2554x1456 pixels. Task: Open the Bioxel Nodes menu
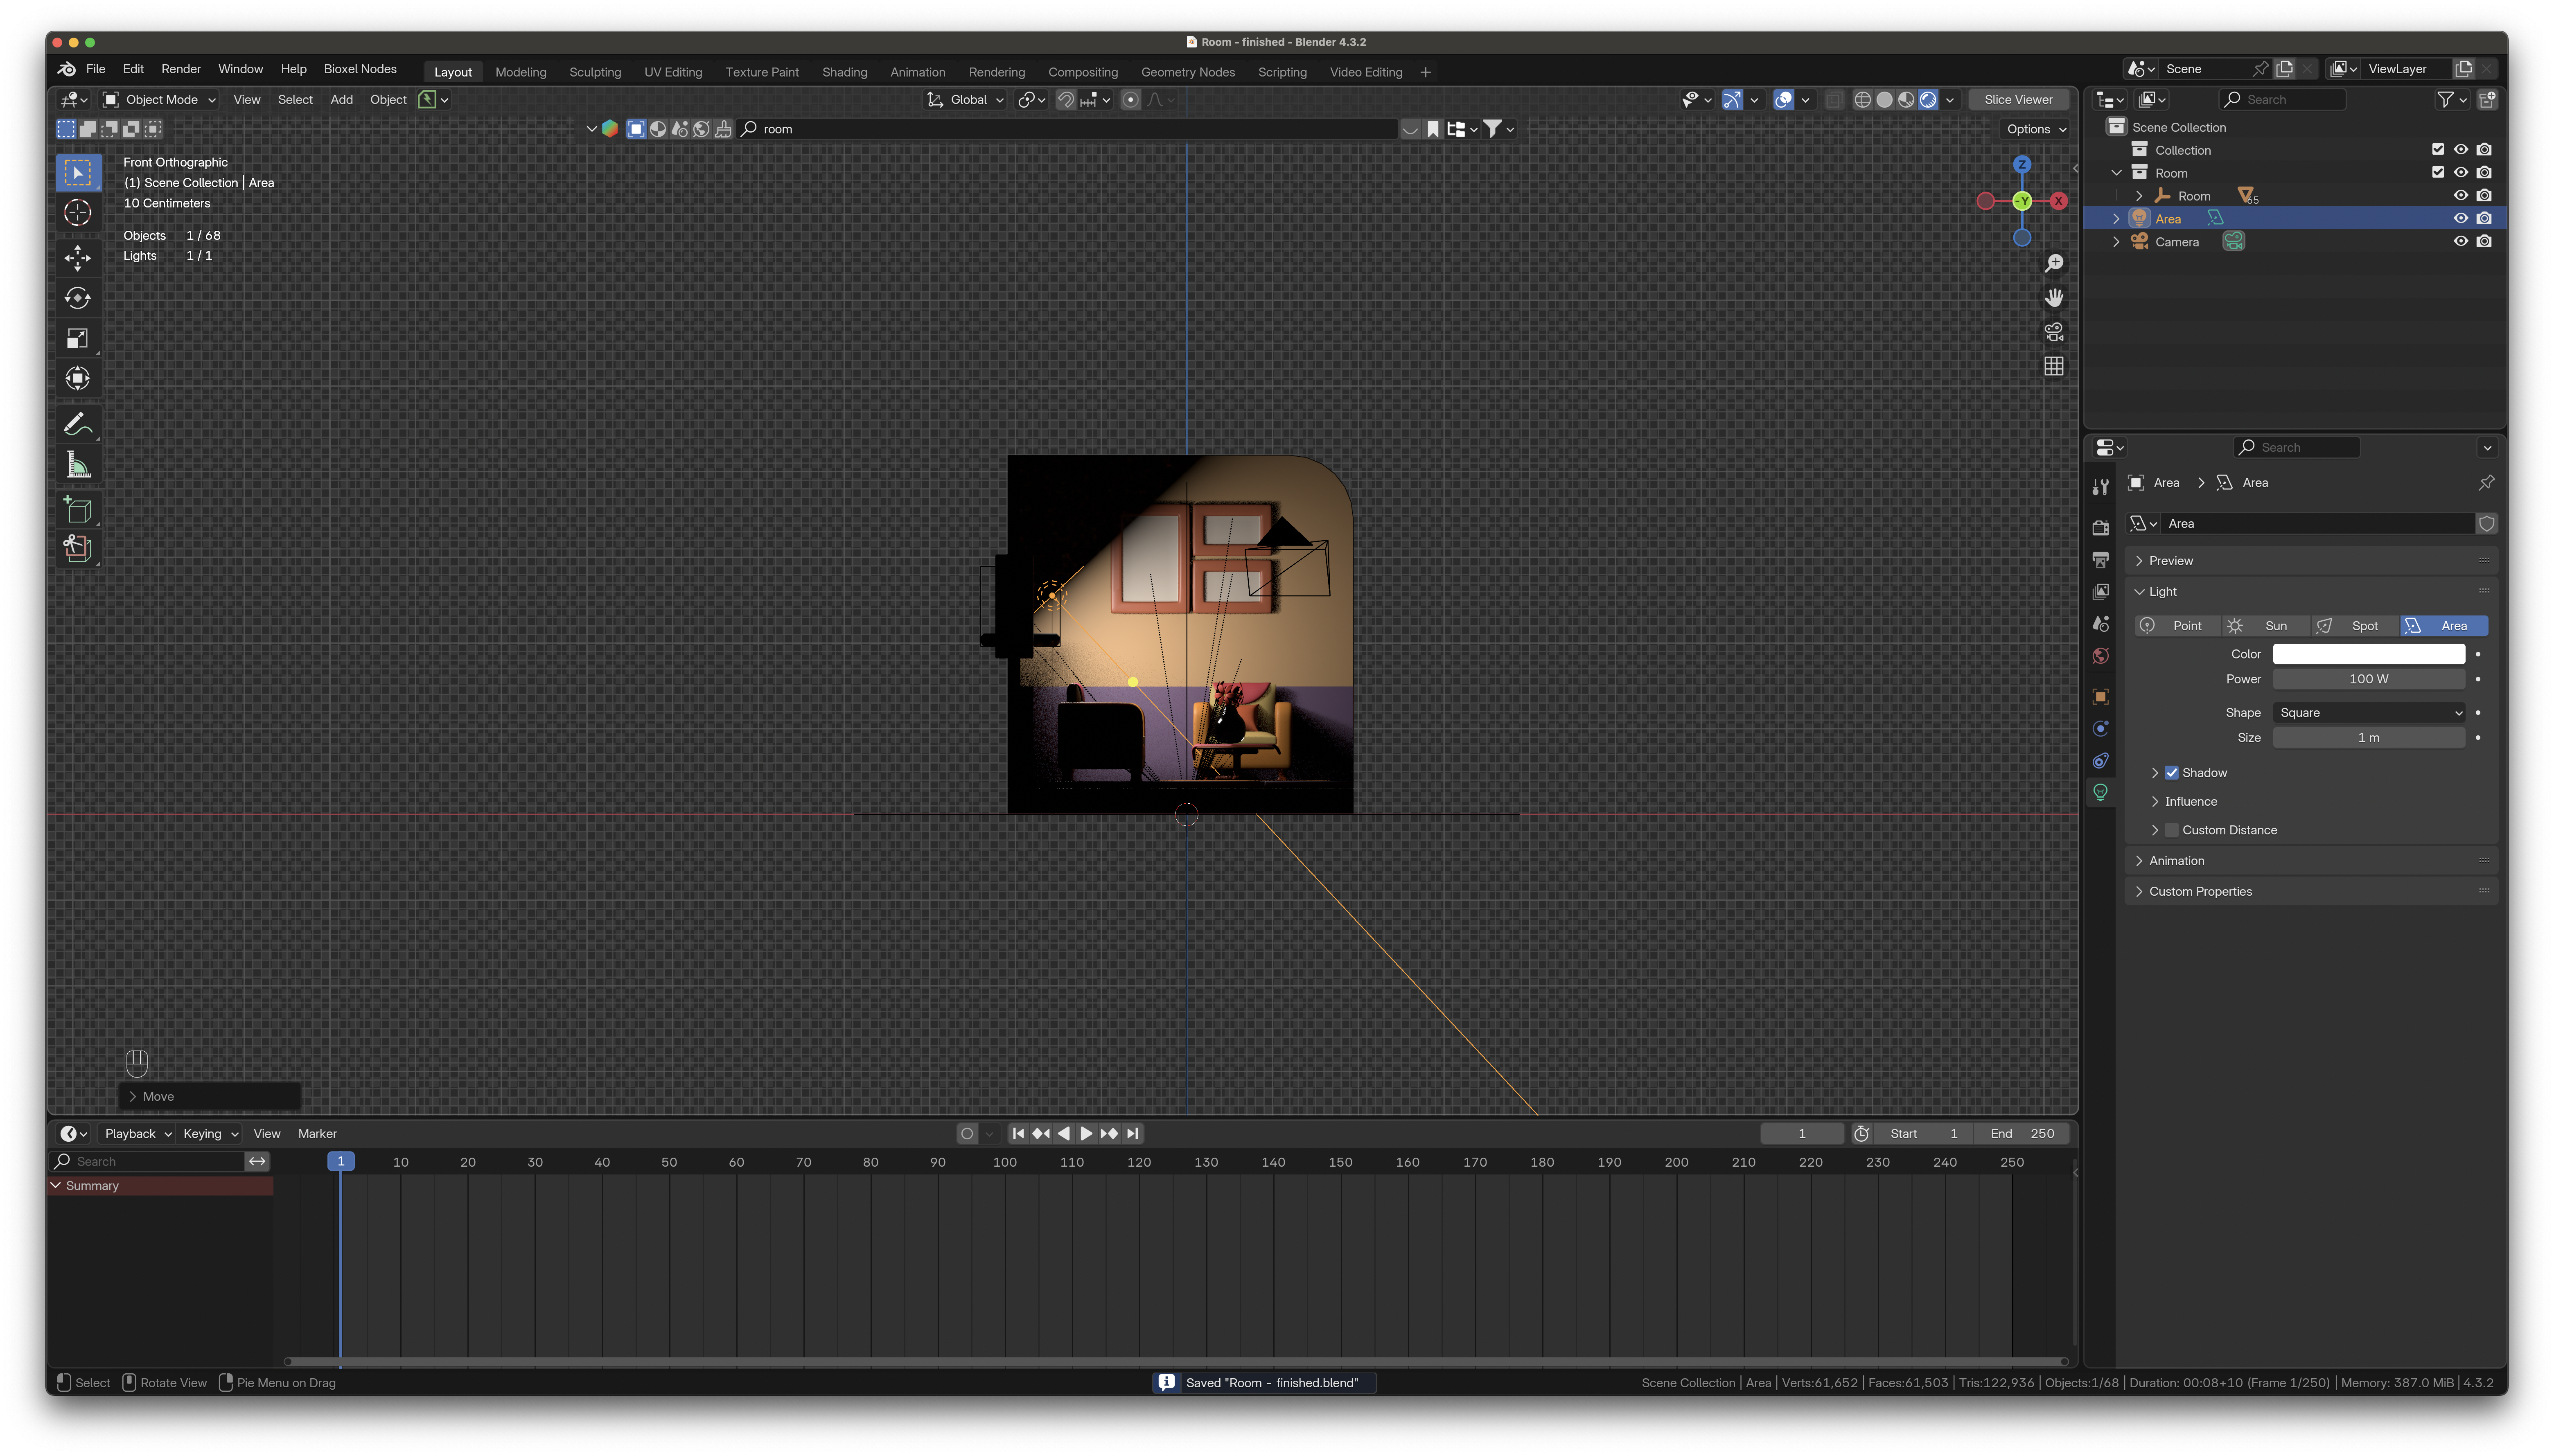tap(360, 69)
